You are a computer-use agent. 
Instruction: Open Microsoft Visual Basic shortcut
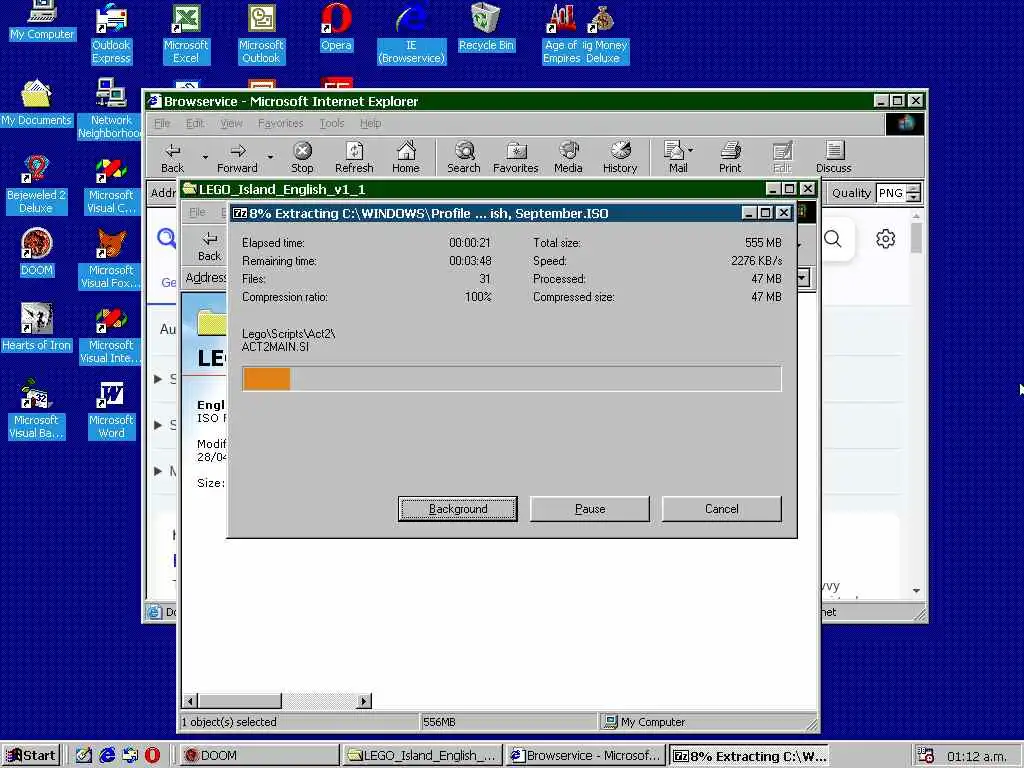coord(37,410)
